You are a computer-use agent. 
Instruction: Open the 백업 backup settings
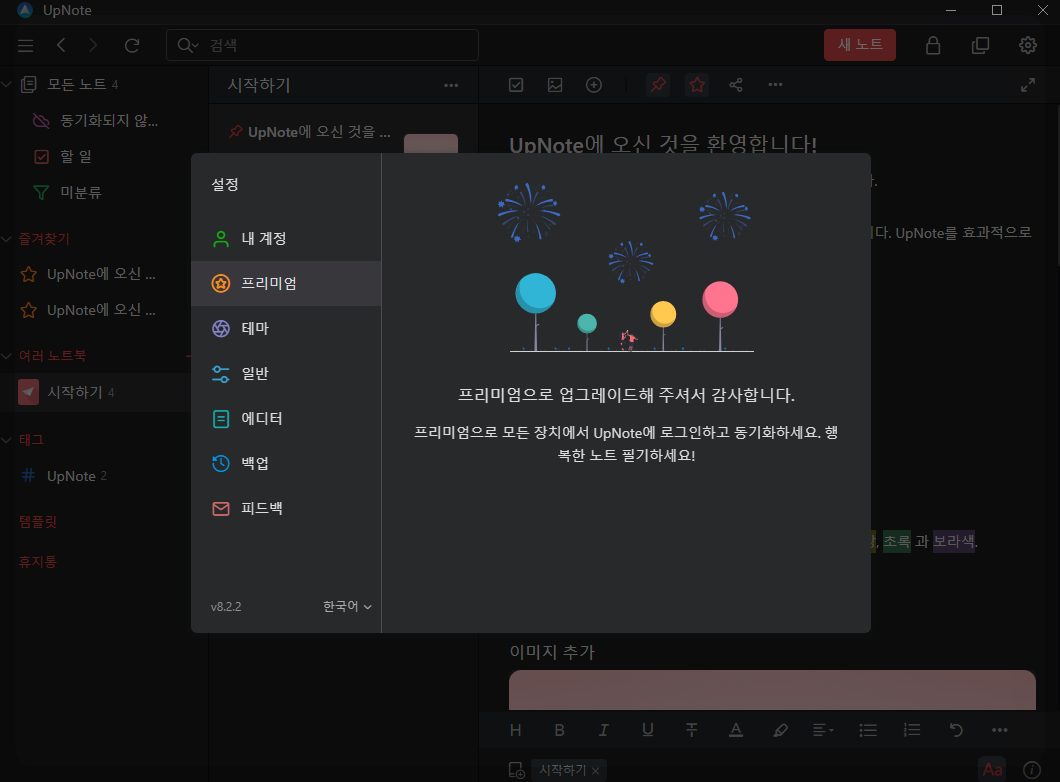point(286,463)
